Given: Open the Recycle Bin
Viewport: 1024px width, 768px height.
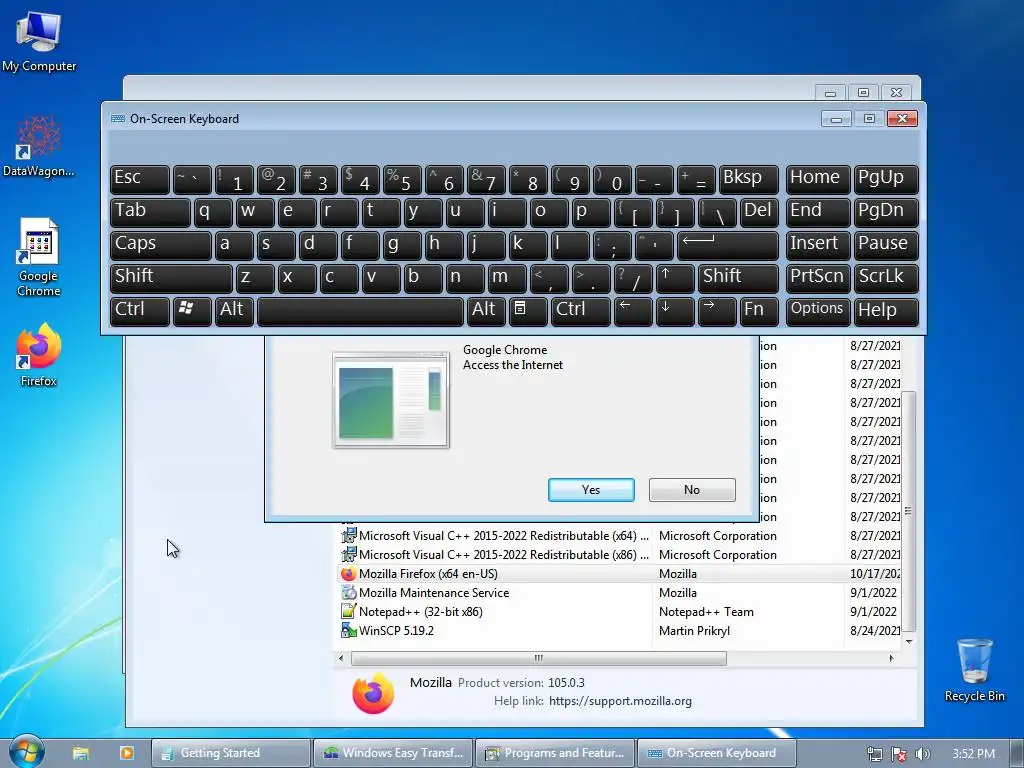Looking at the screenshot, I should pos(974,670).
